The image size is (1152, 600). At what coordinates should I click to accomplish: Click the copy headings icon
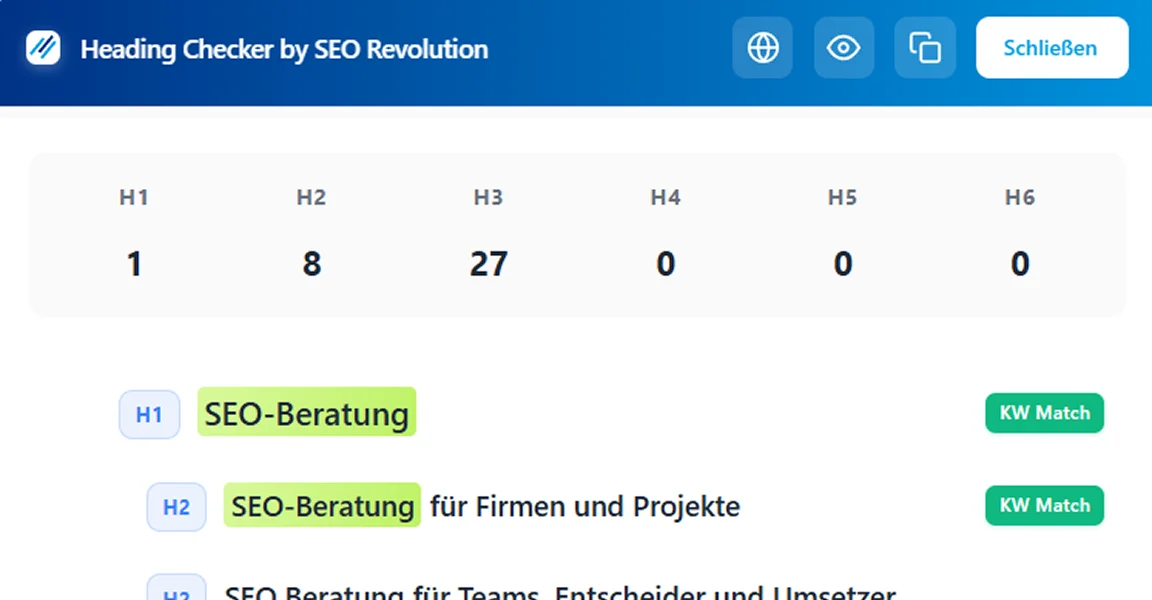[924, 47]
